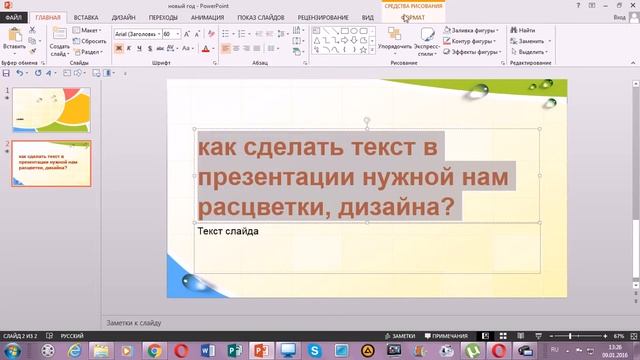Insert oval shape from shapes gallery
640x360 pixels.
[x=354, y=31]
